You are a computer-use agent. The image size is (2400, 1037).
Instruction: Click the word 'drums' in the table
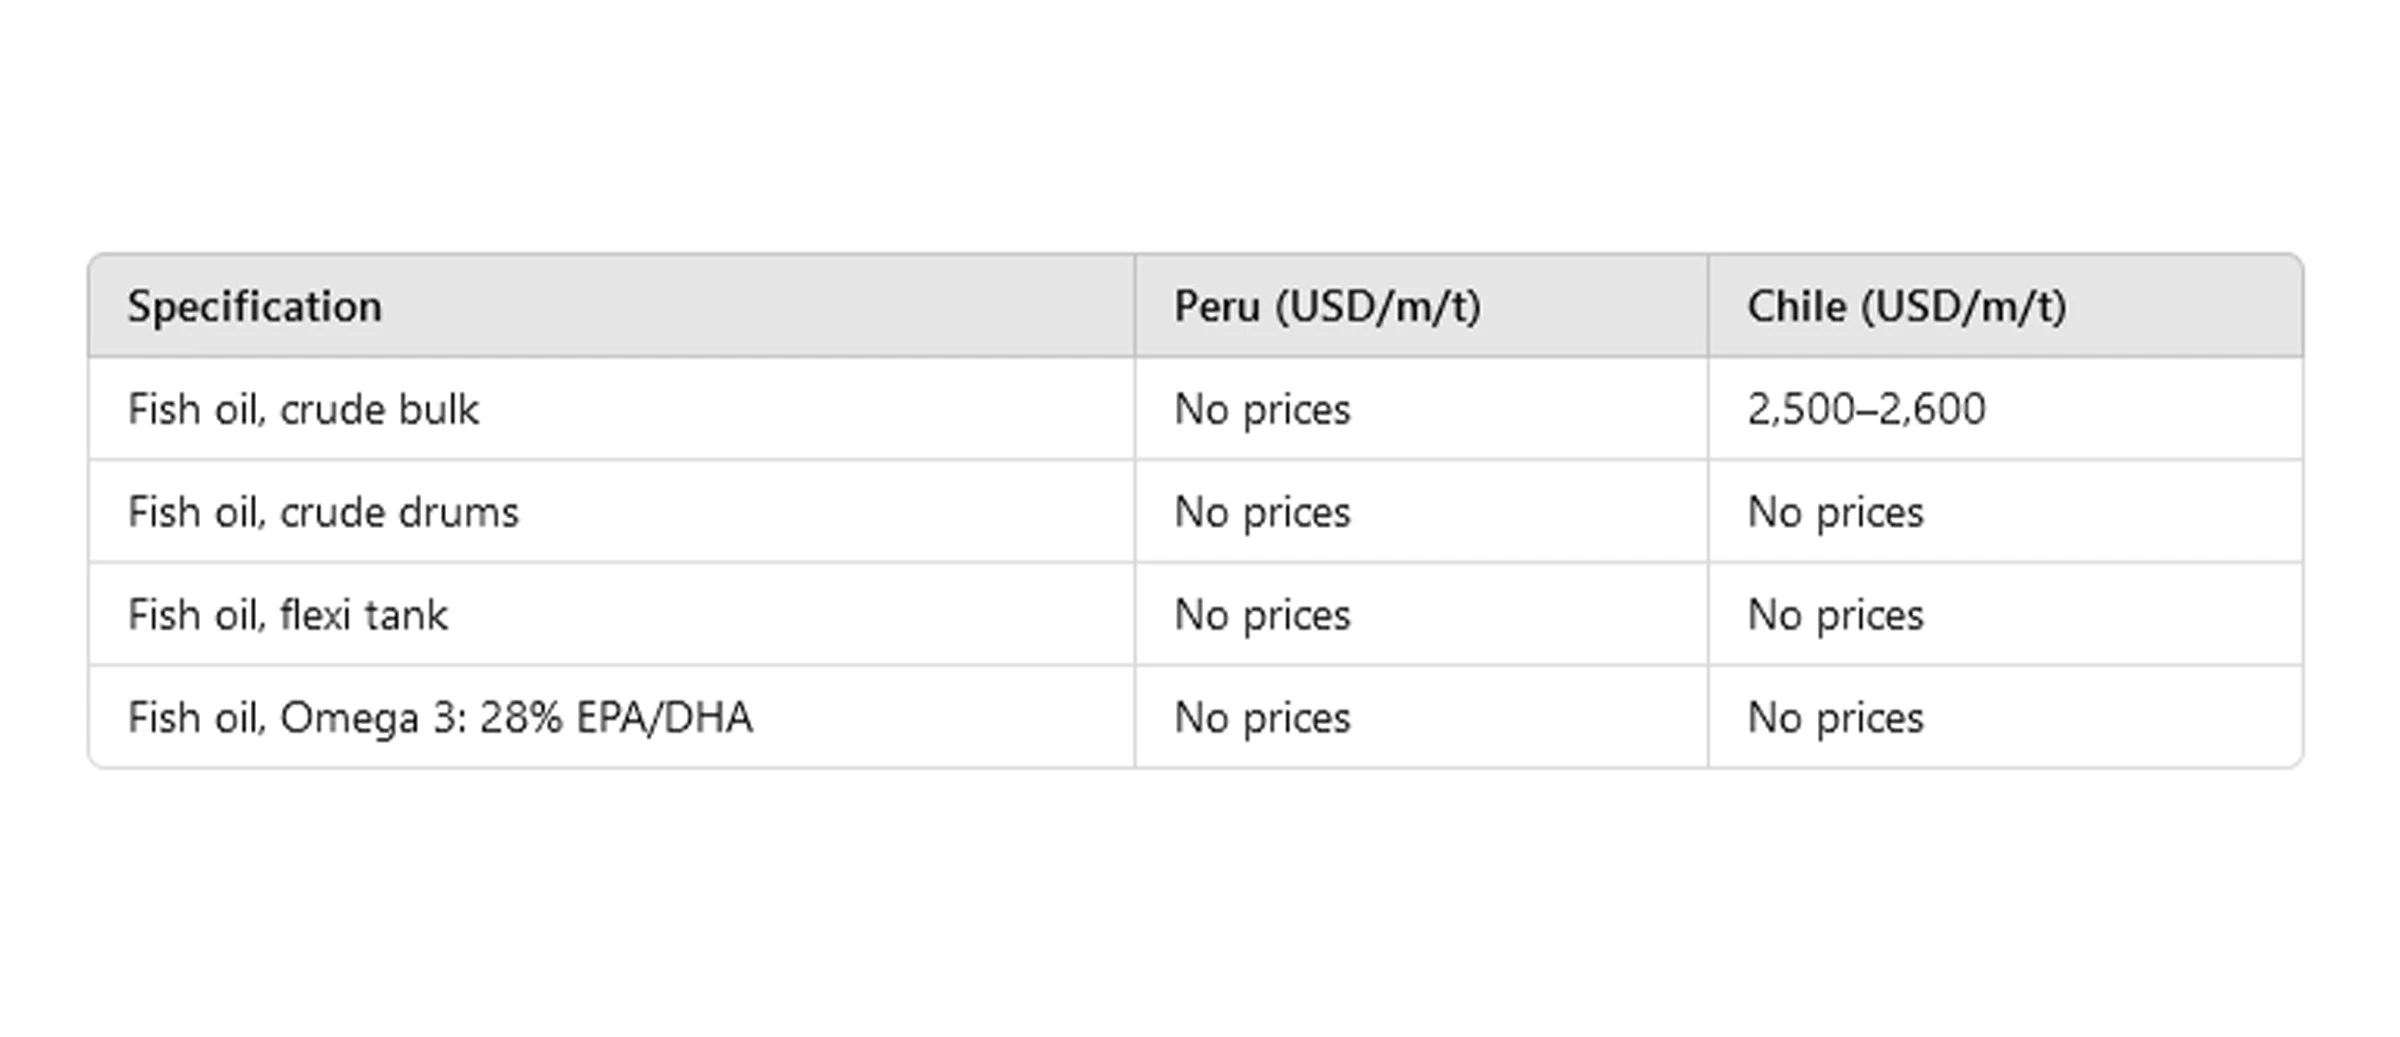click(459, 512)
